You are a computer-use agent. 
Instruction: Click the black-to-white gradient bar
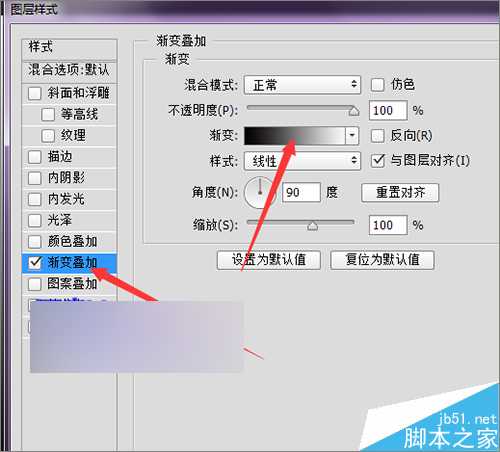pyautogui.click(x=295, y=136)
